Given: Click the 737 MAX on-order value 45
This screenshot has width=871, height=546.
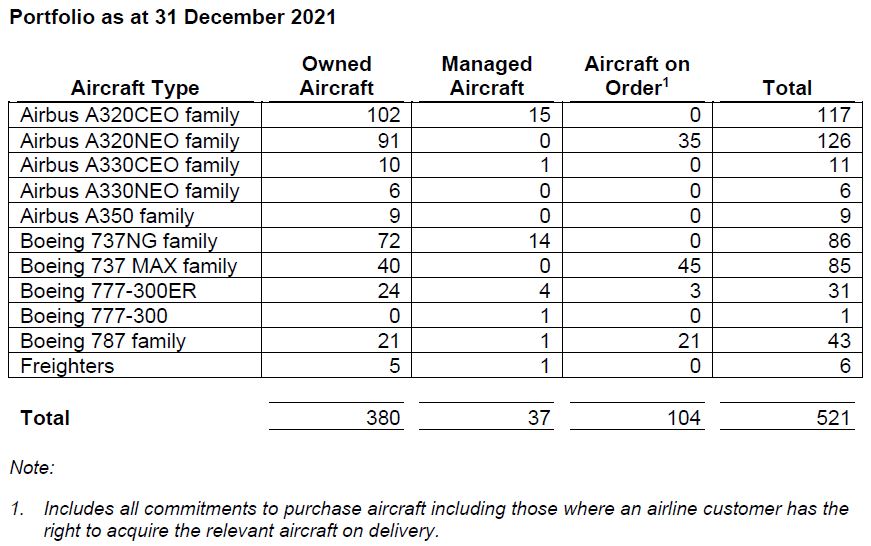Looking at the screenshot, I should click(688, 266).
